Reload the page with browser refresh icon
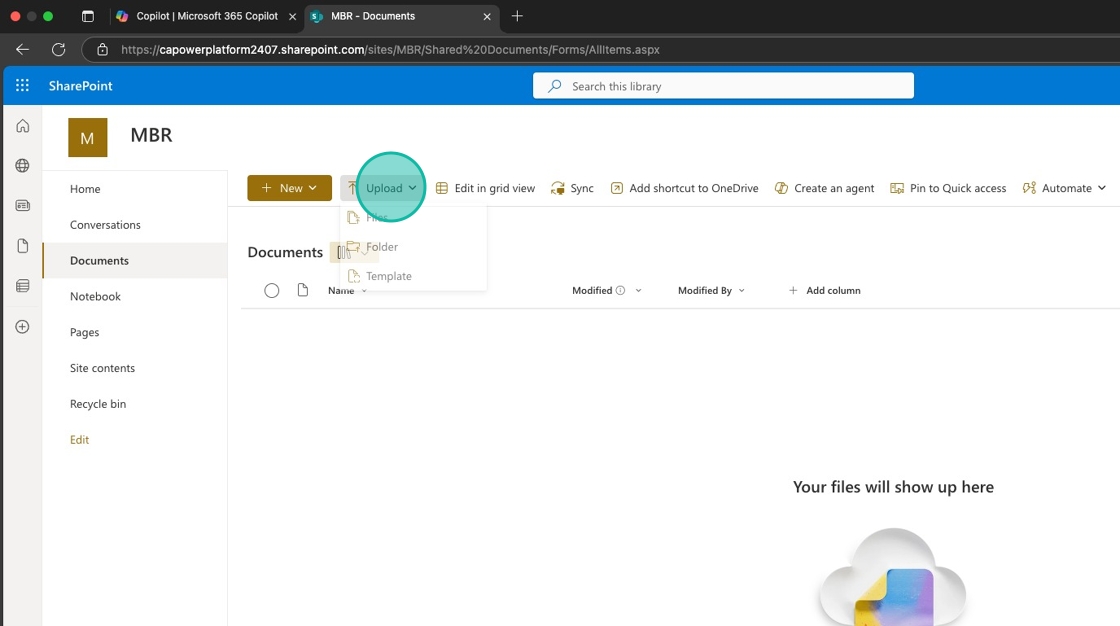This screenshot has width=1120, height=626. (58, 49)
